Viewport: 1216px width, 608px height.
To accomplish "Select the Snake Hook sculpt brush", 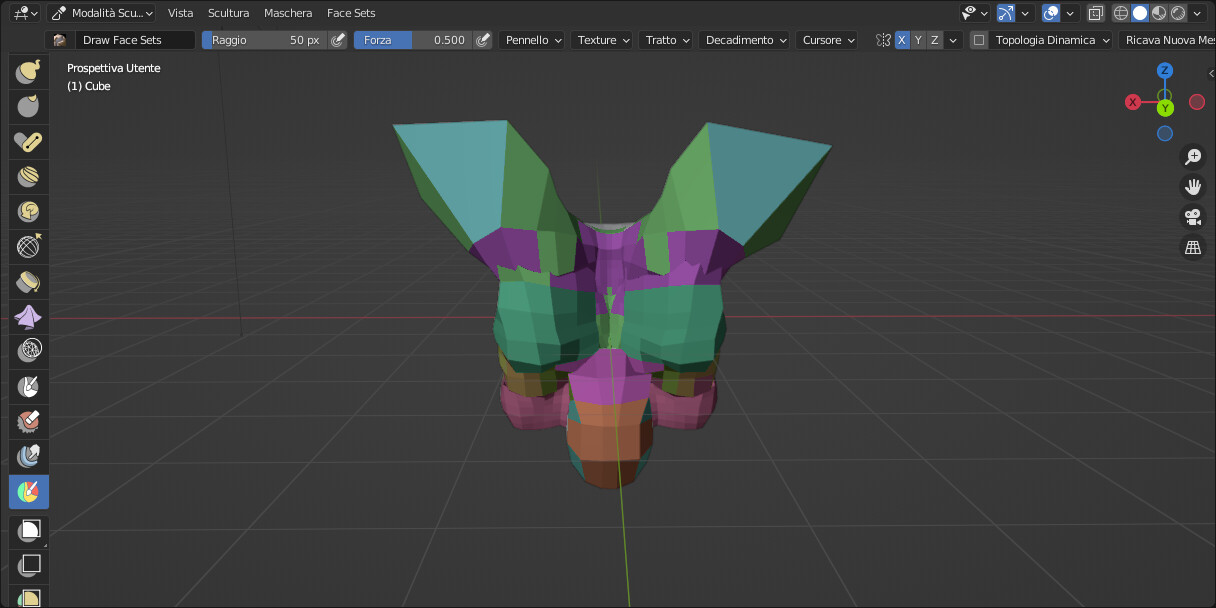I will point(28,71).
